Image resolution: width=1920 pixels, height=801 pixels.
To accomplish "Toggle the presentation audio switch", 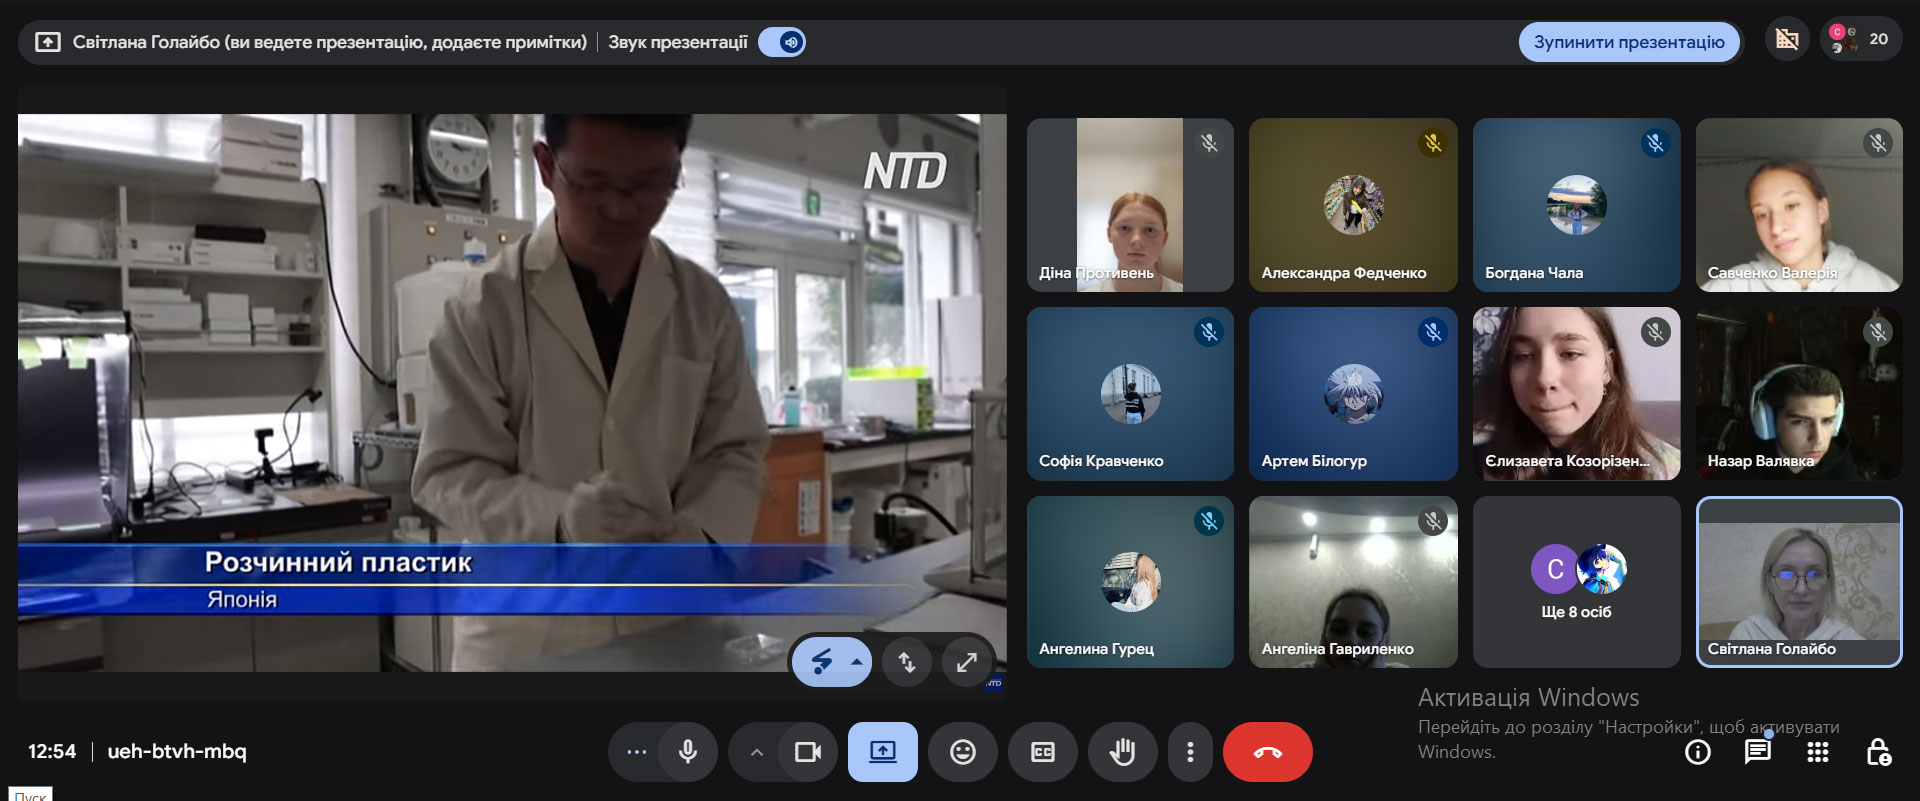I will click(782, 42).
